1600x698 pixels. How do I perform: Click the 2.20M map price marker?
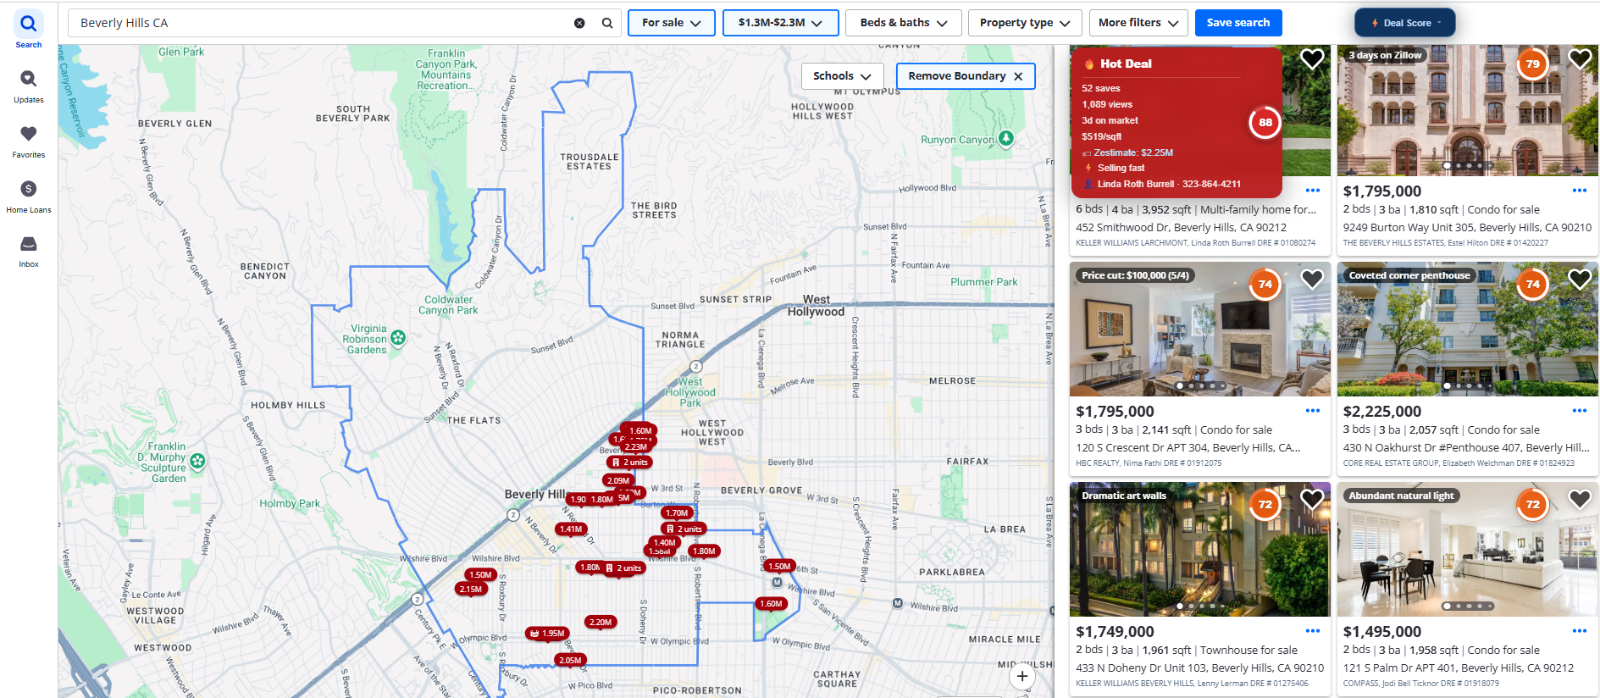600,622
